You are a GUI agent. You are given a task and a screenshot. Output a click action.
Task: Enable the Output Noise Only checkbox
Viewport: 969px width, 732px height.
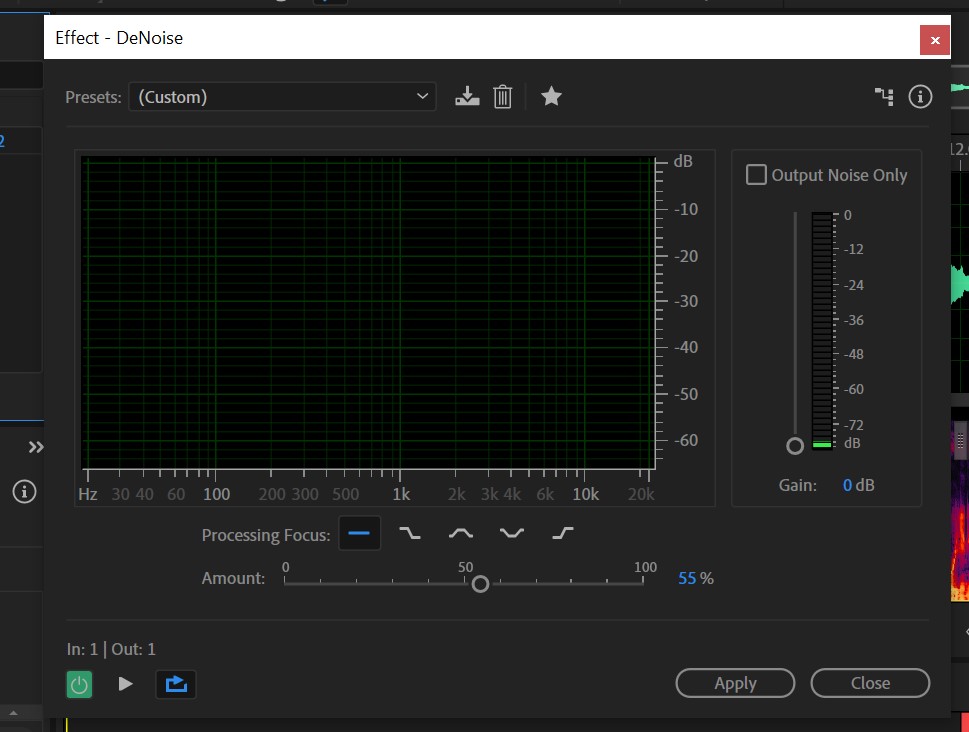click(x=757, y=175)
